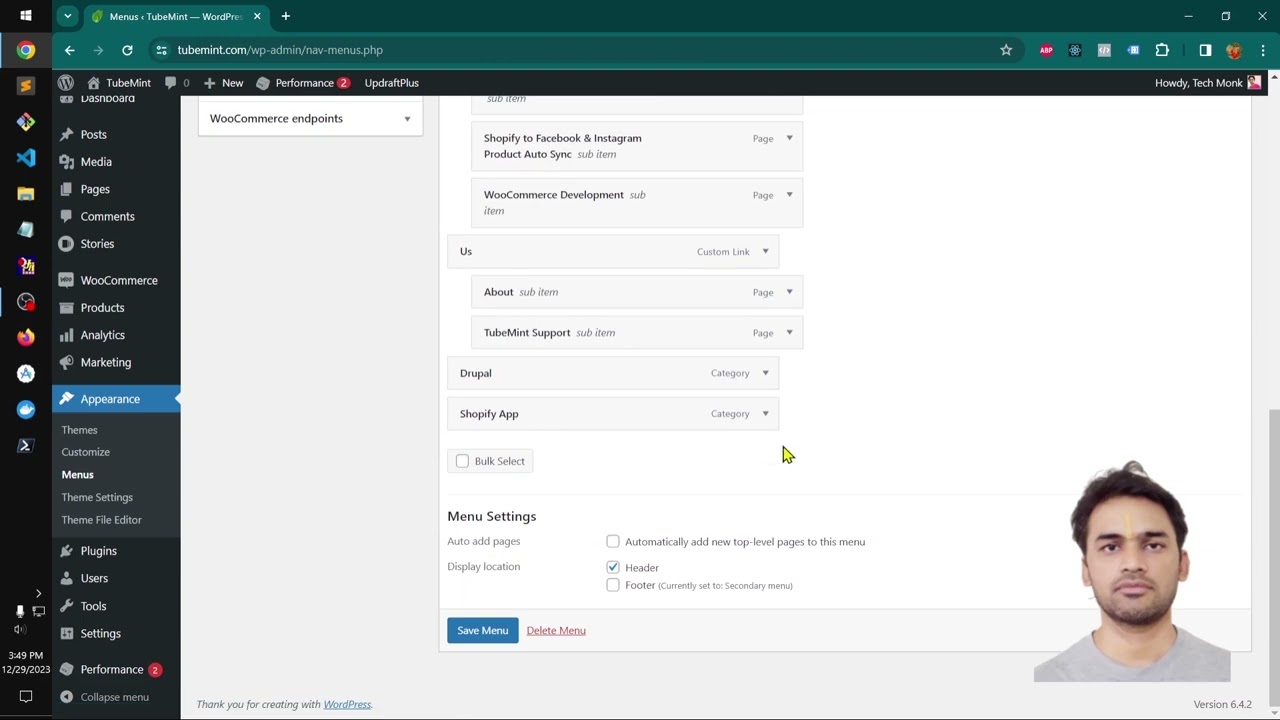
Task: Expand the Drupal category item
Action: pyautogui.click(x=765, y=373)
